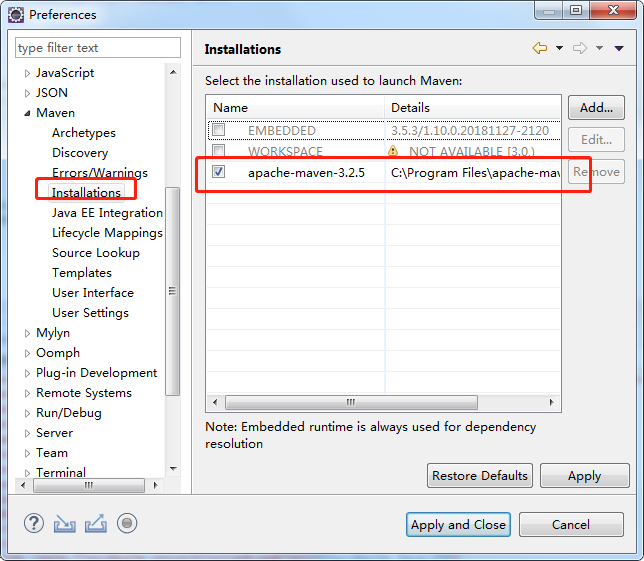Click Restore Defaults button
Viewport: 644px width, 561px height.
click(x=480, y=476)
